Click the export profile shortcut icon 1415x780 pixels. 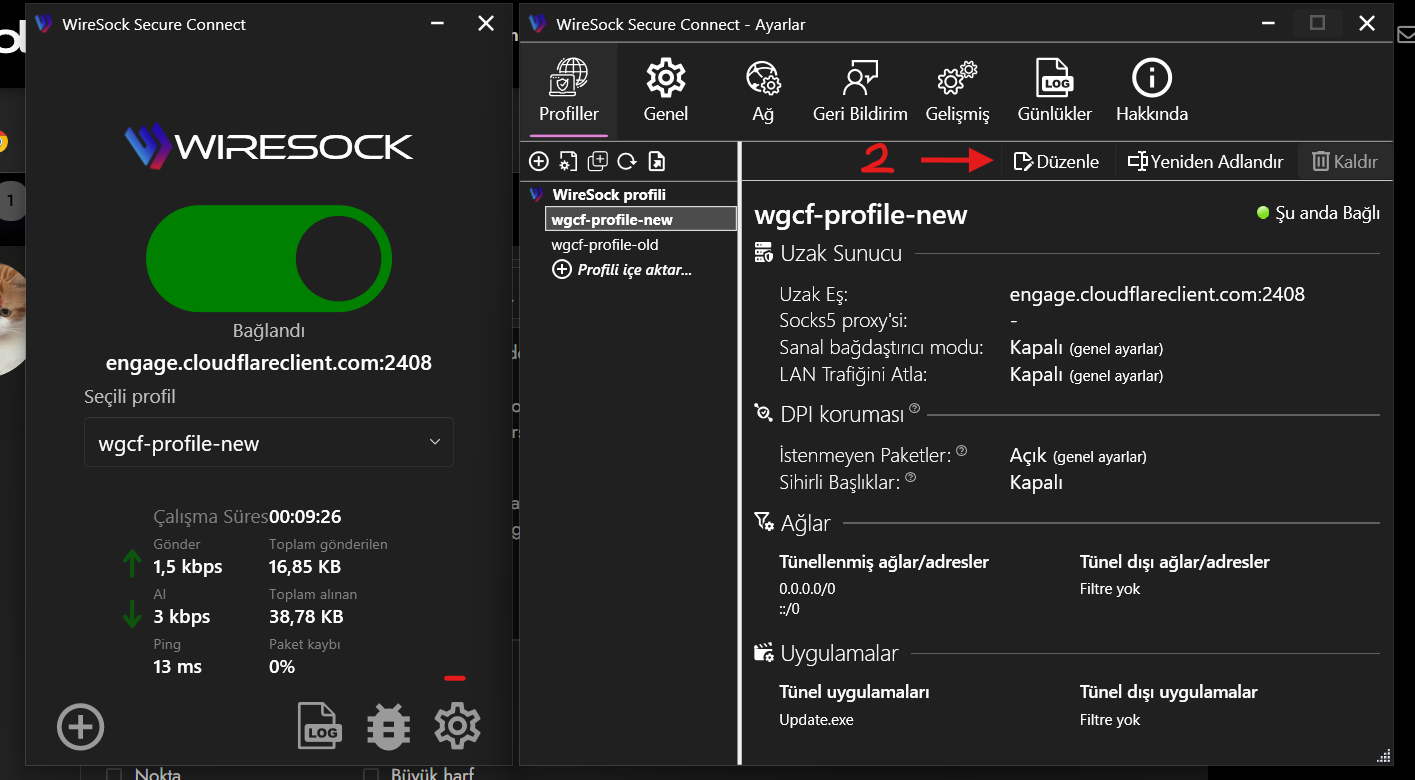click(657, 161)
